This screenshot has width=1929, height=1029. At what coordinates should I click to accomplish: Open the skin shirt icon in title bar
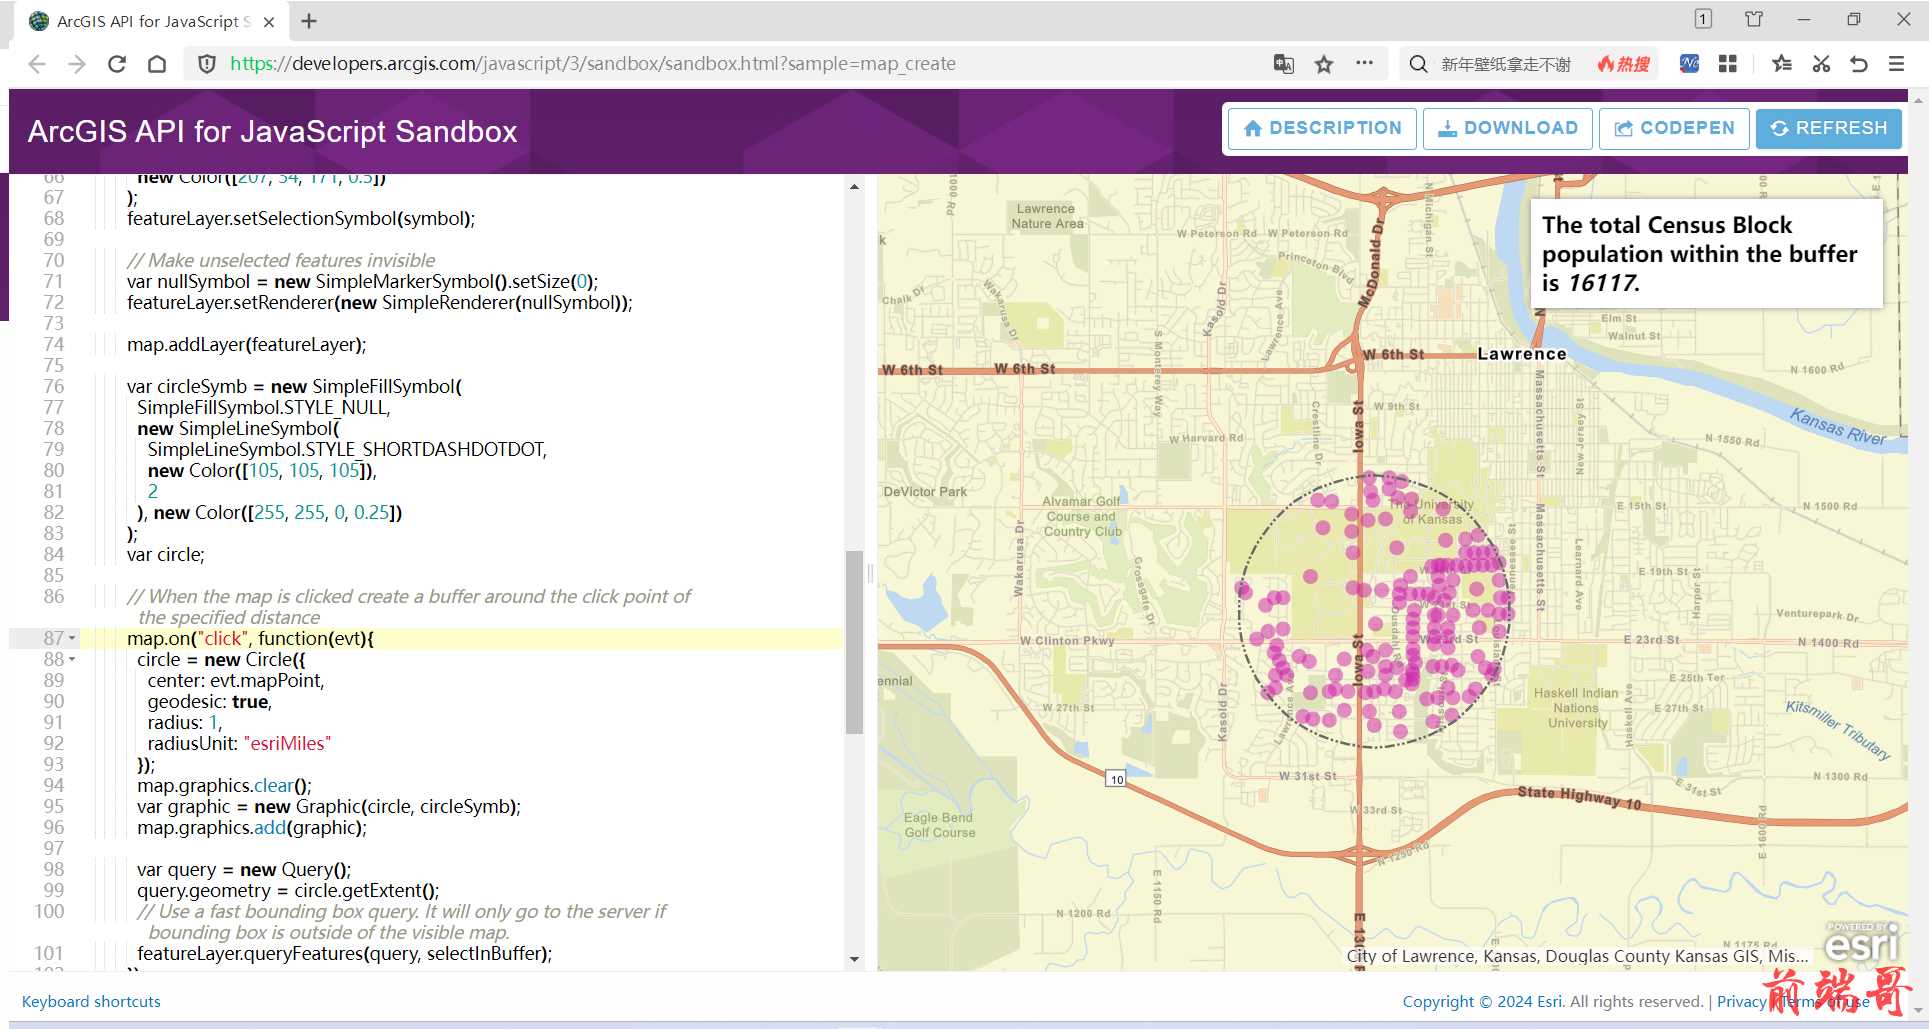1754,19
